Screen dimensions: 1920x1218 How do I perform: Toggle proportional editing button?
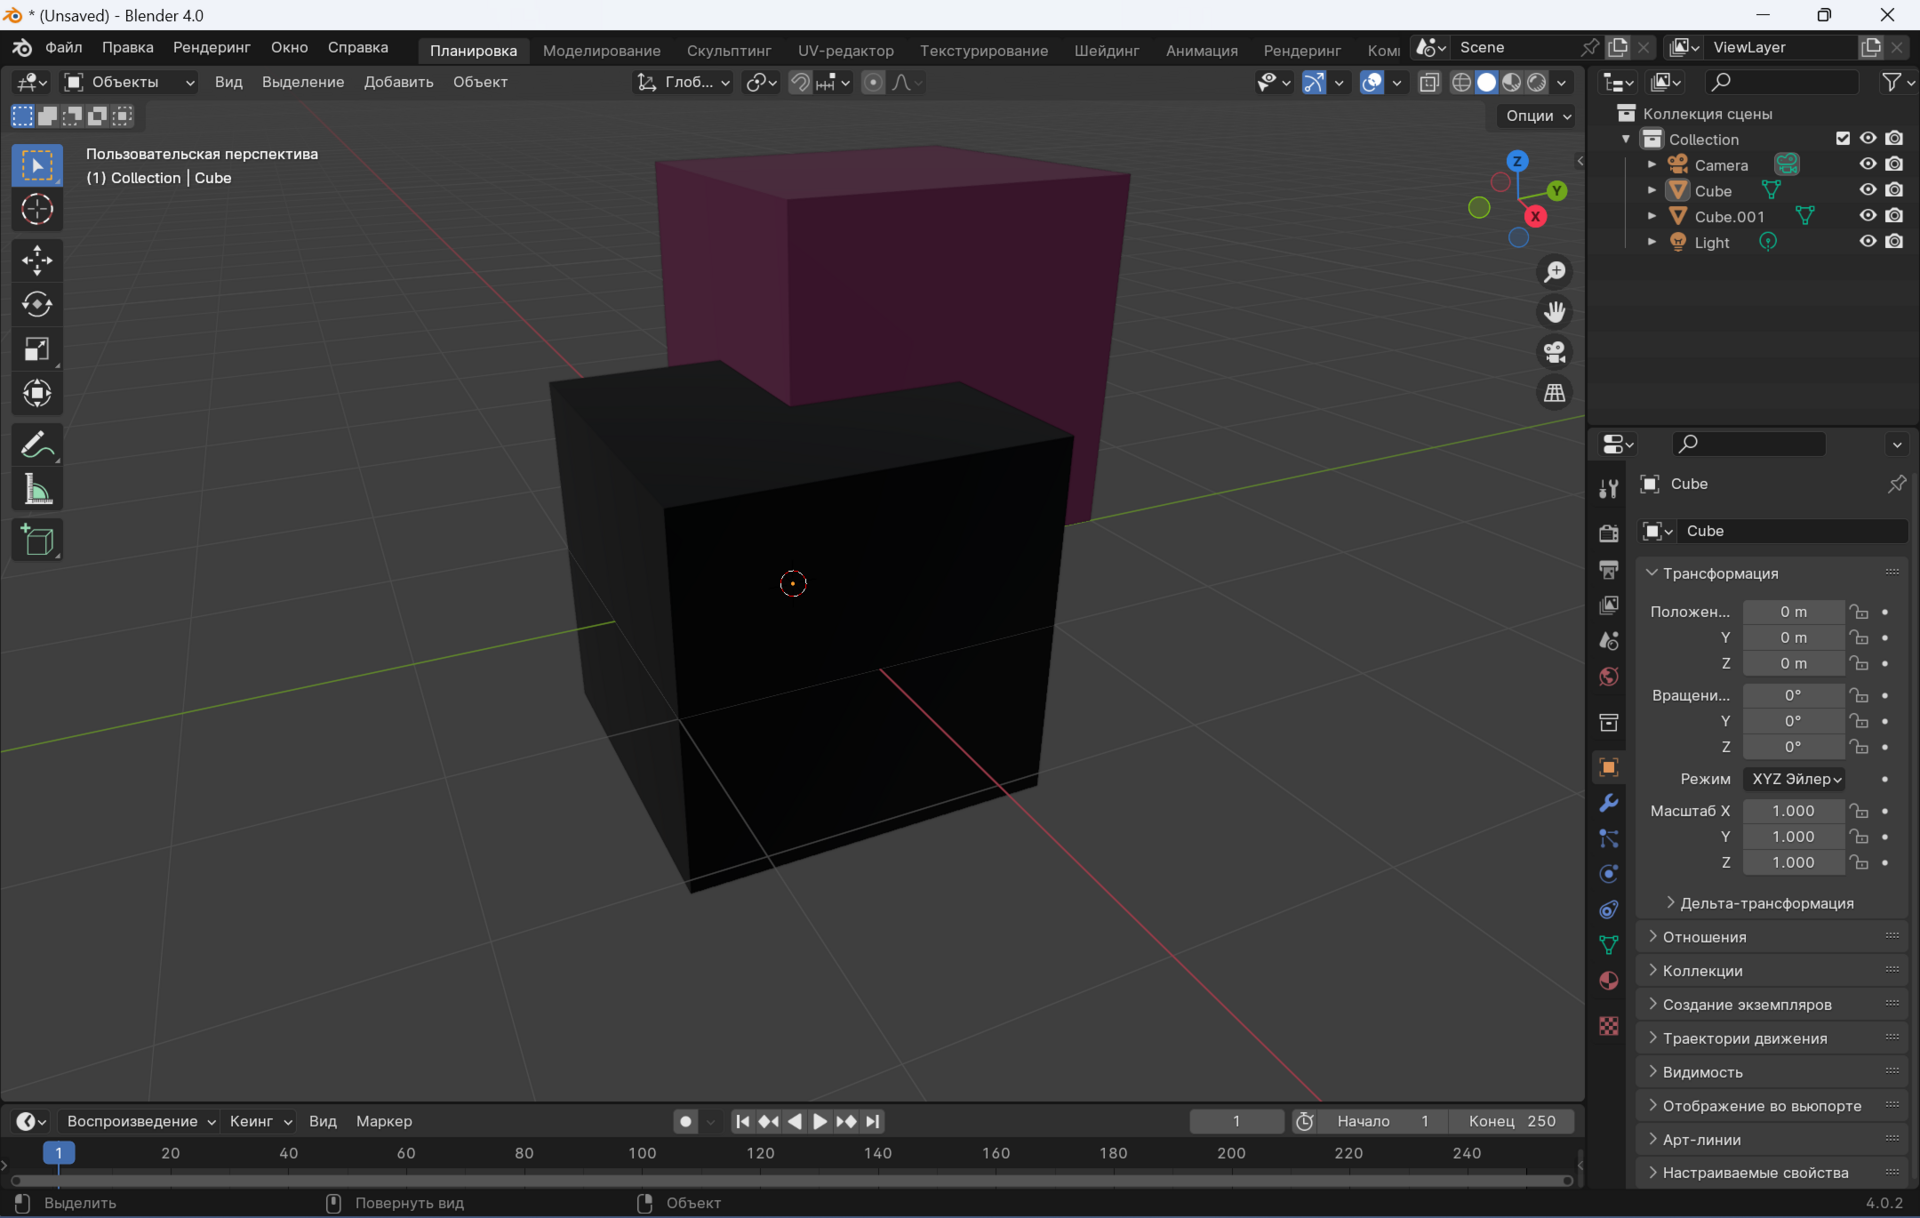(x=872, y=82)
